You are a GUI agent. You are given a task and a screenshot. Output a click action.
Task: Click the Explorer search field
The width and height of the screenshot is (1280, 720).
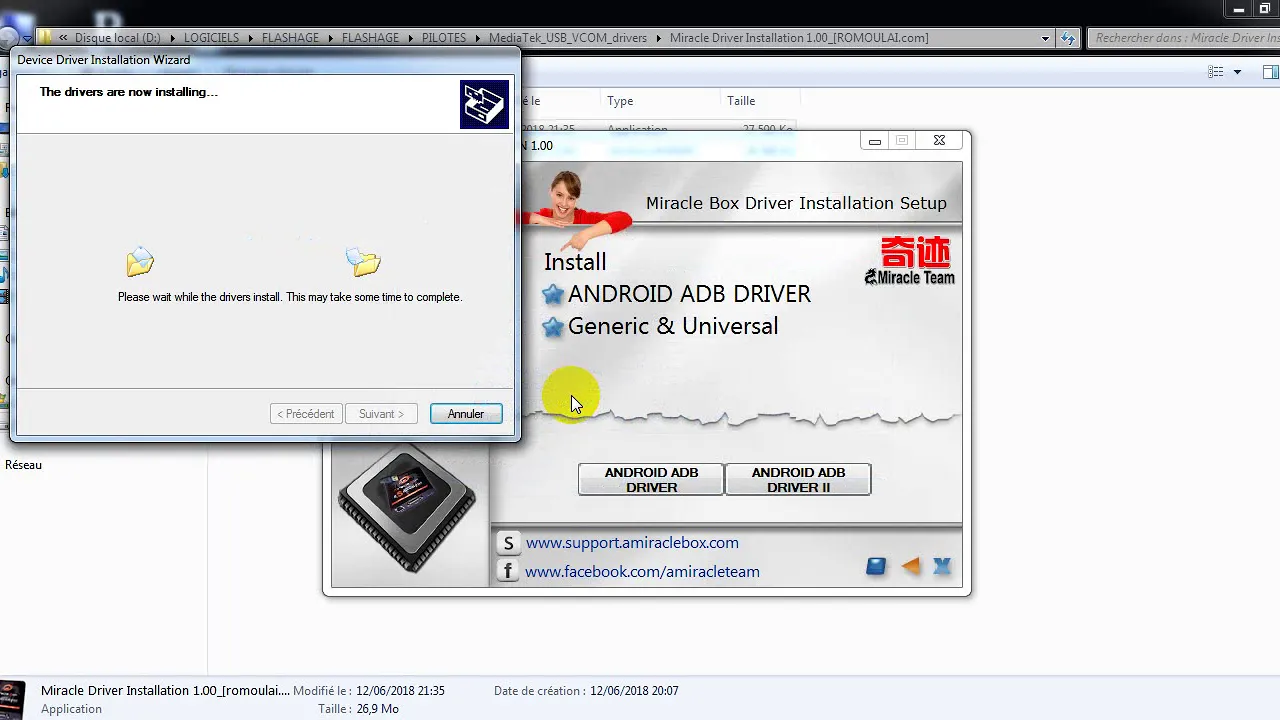(x=1184, y=38)
